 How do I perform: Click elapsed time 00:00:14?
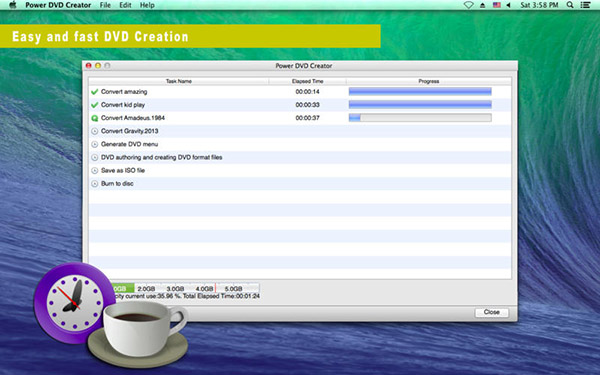click(307, 92)
